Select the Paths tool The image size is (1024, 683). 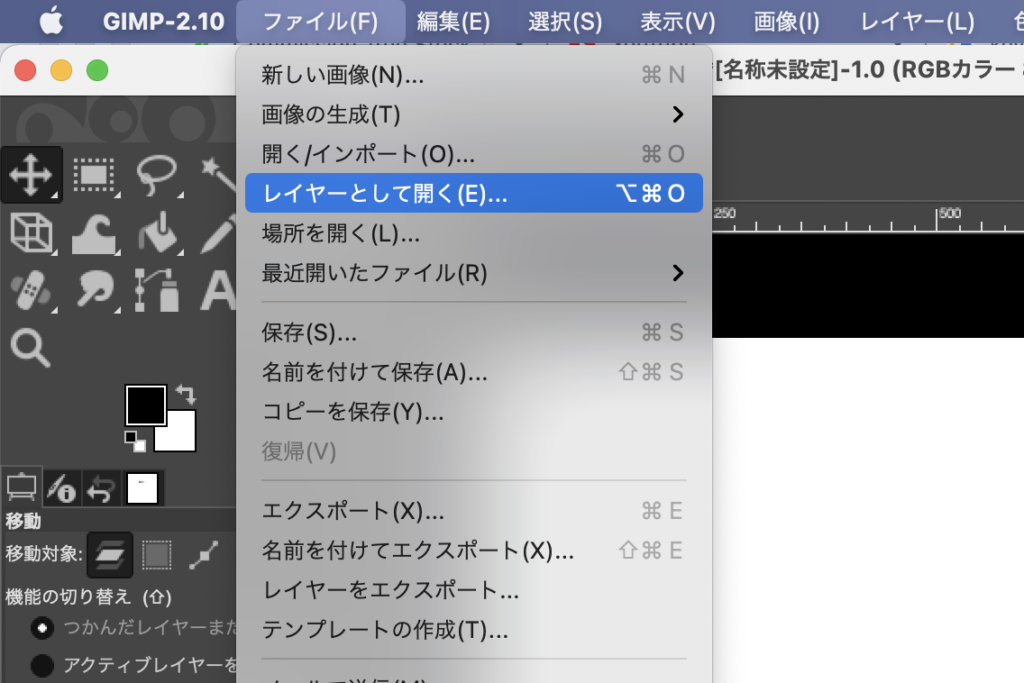point(157,291)
